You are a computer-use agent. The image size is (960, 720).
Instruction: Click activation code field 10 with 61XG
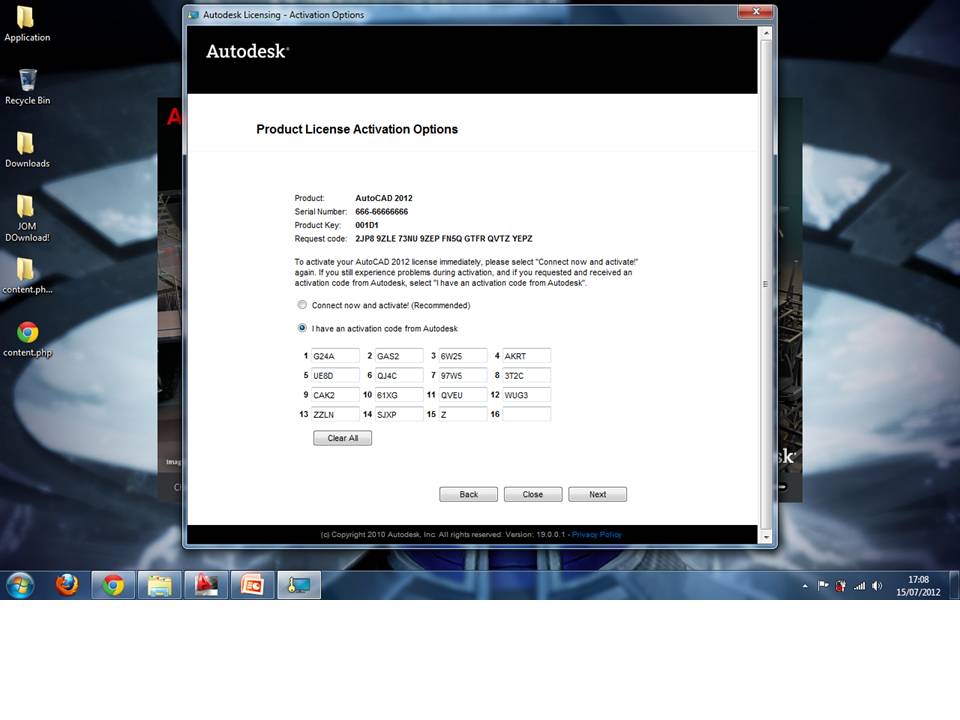click(x=399, y=395)
